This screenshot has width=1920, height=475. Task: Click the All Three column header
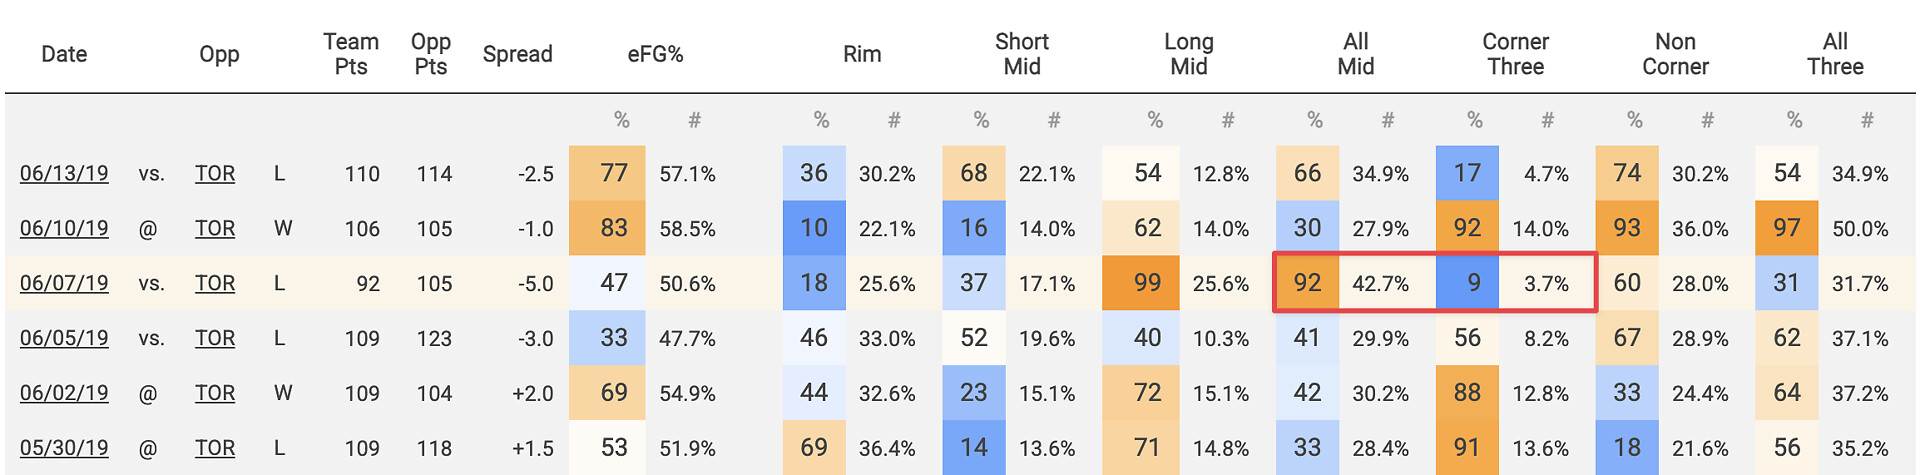click(x=1835, y=54)
